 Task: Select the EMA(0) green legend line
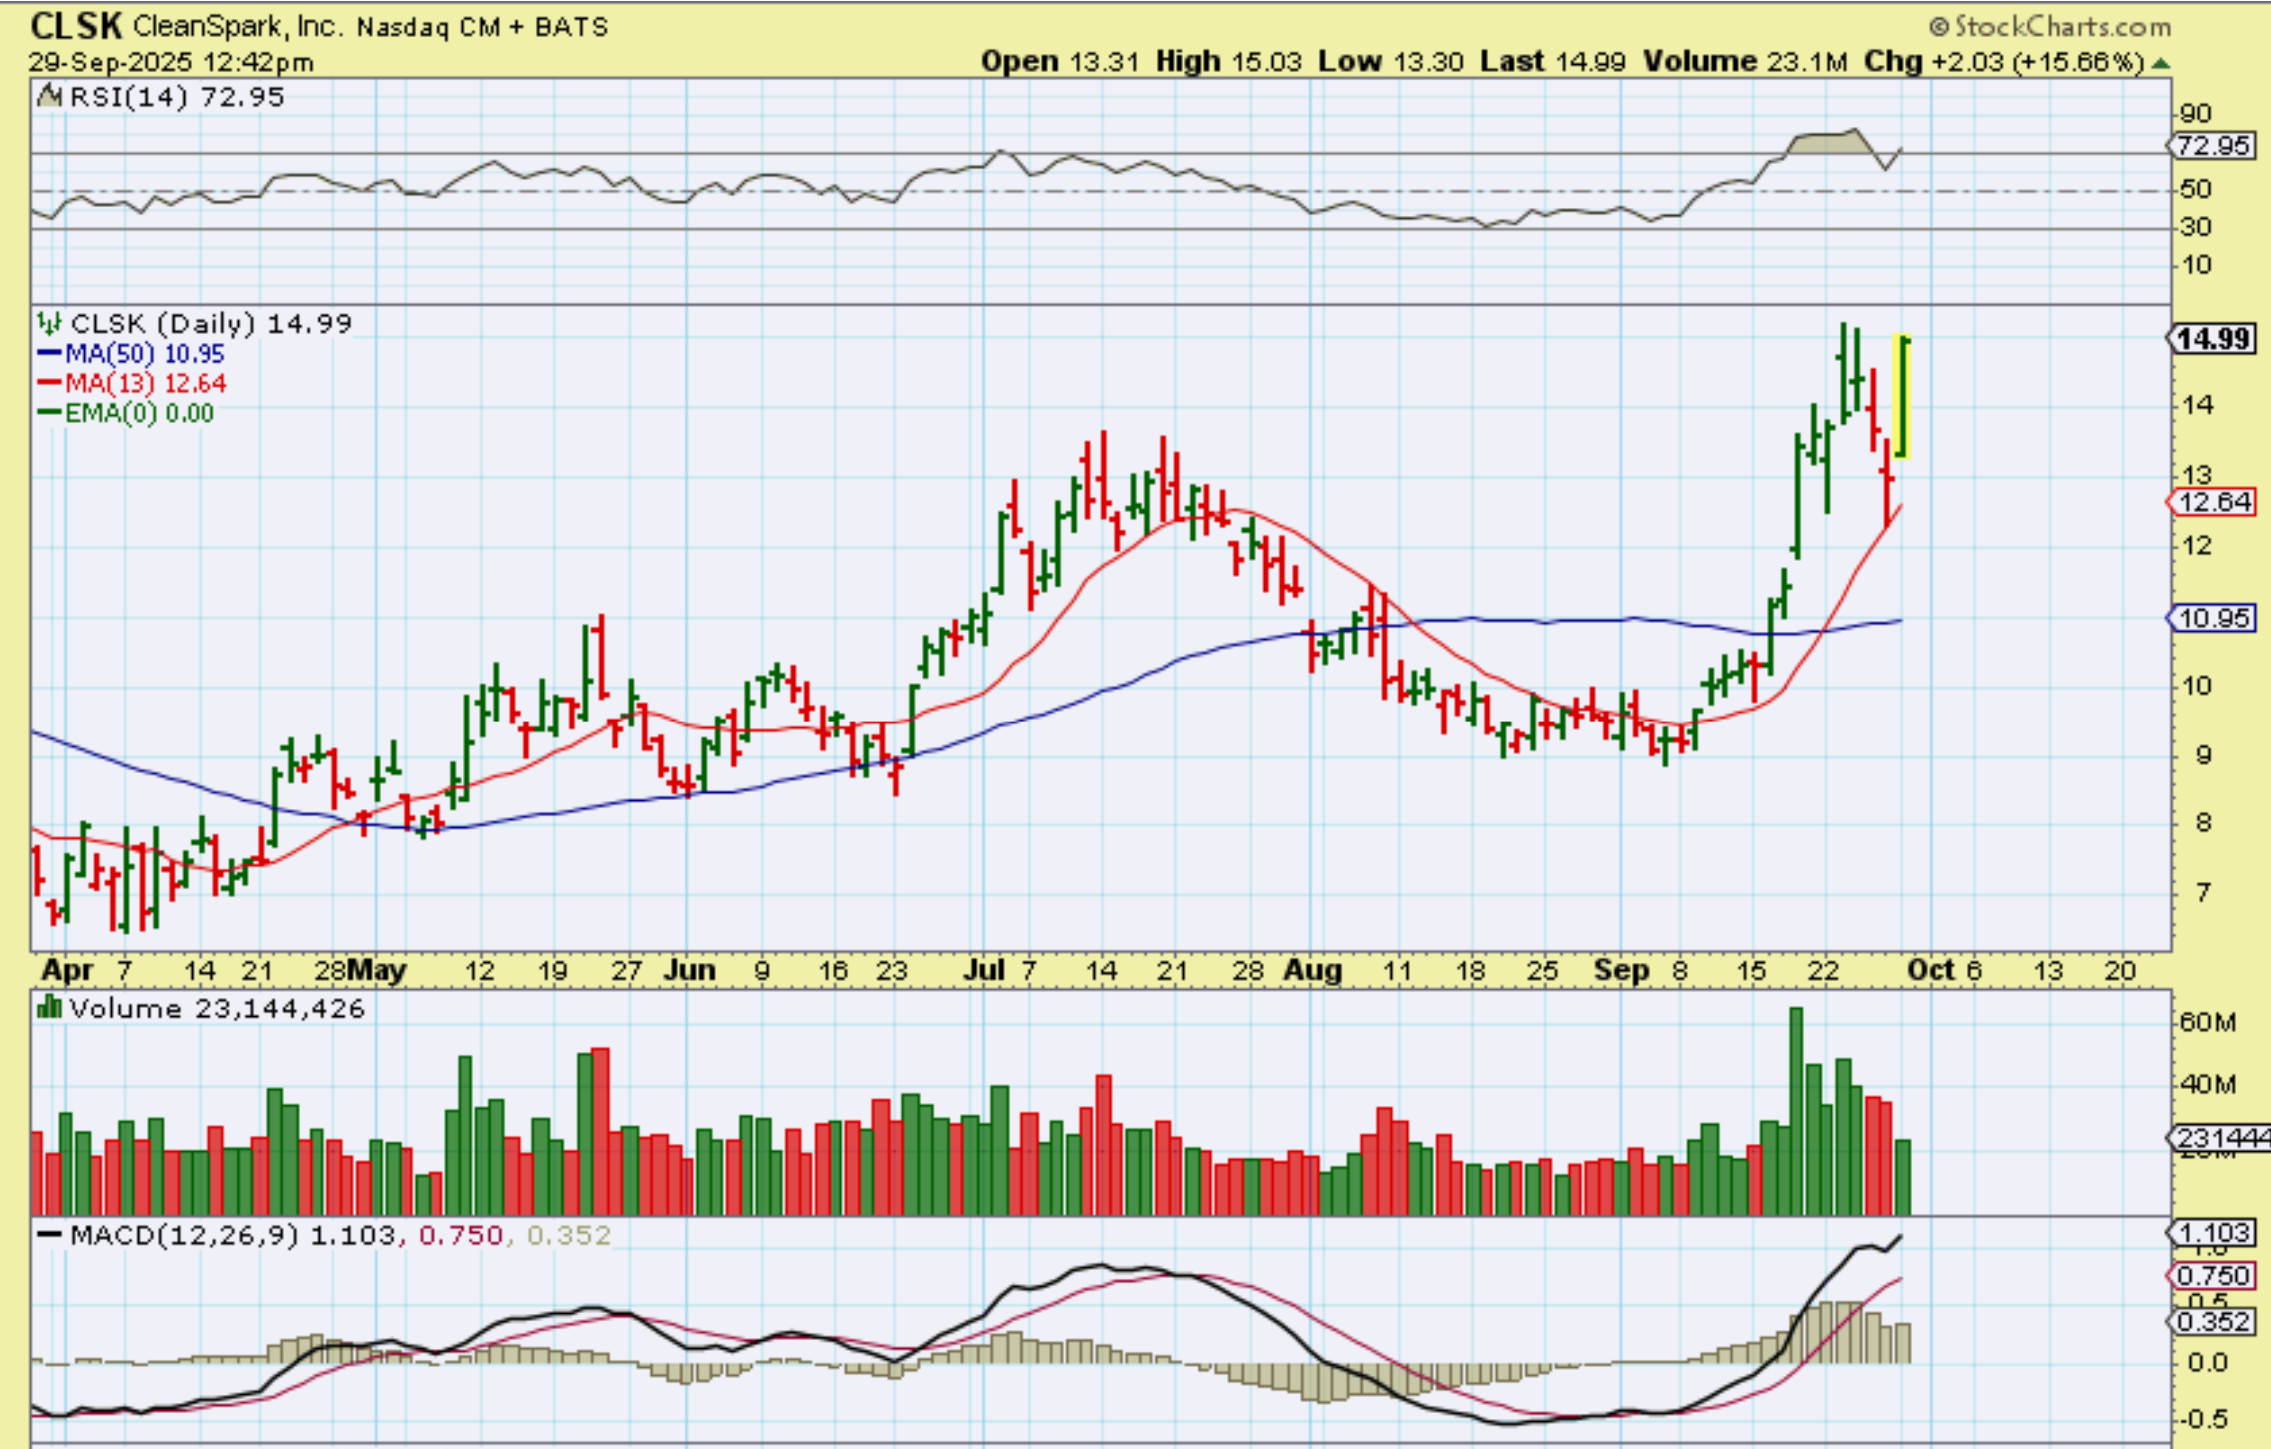(x=49, y=412)
